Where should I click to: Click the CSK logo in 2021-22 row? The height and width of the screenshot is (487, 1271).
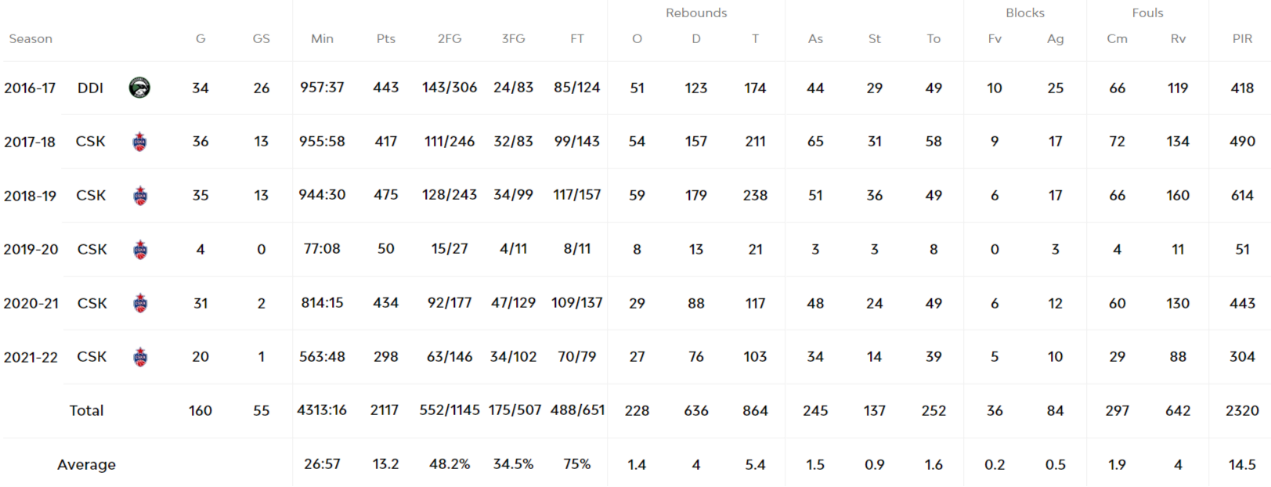(x=139, y=357)
